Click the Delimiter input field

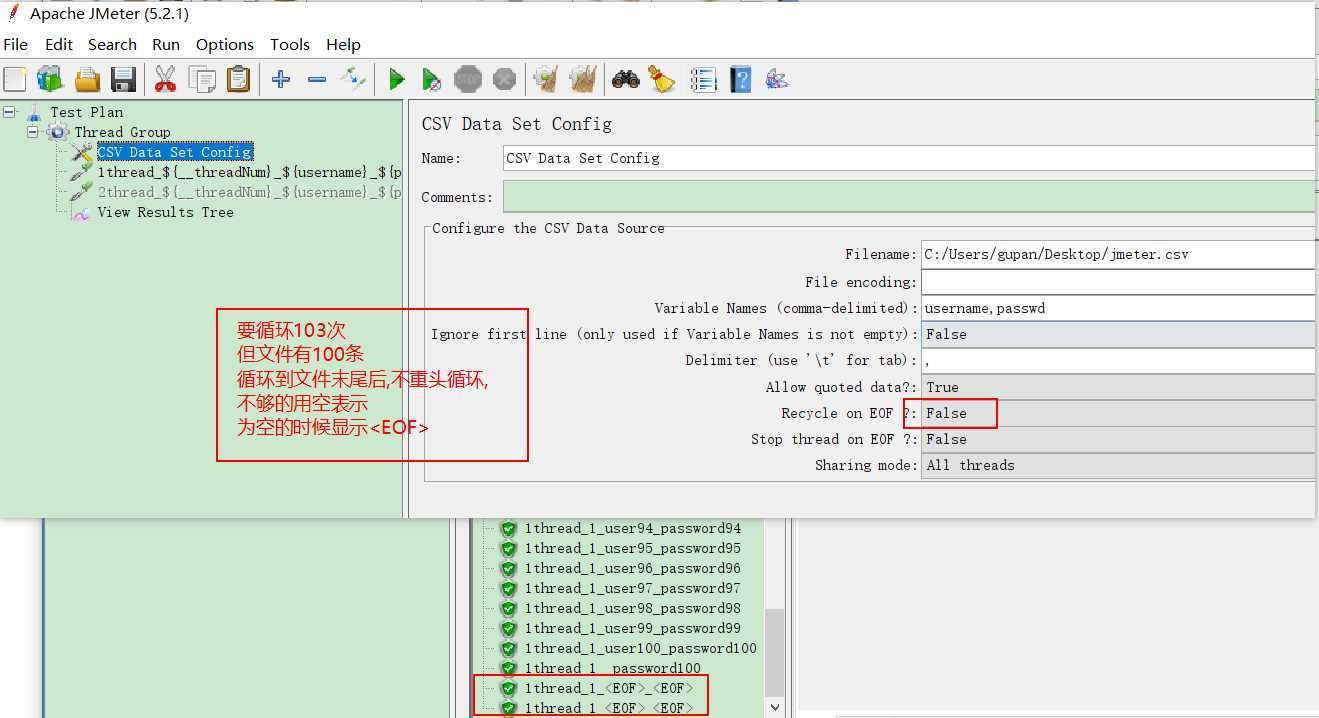coord(1117,360)
